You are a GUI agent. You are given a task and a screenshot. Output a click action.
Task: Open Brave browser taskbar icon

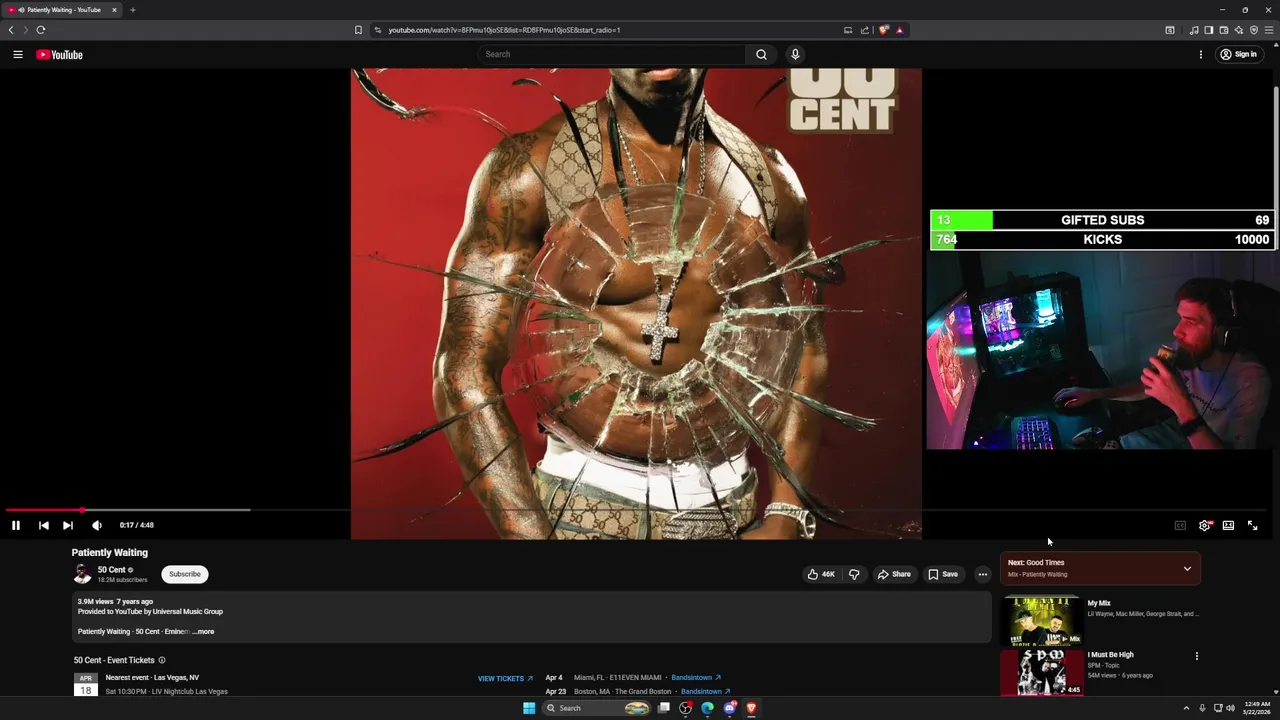[x=751, y=708]
